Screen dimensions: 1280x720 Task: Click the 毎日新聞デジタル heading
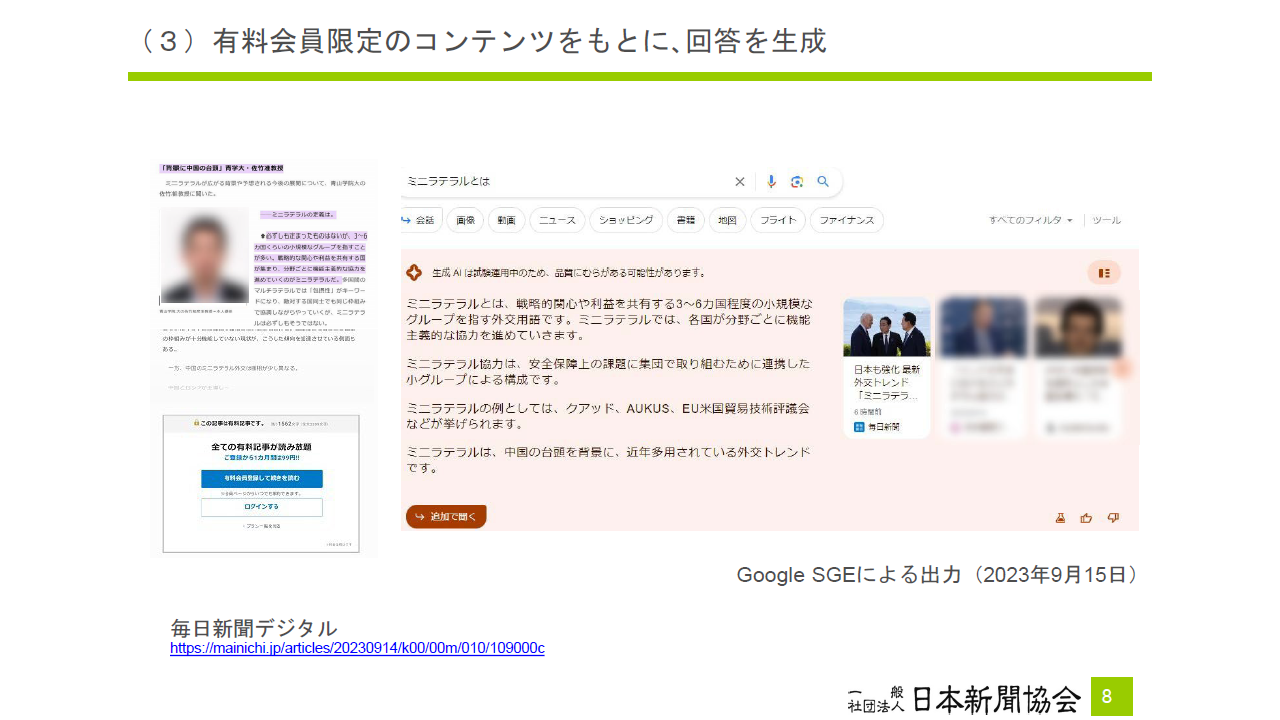(x=254, y=628)
